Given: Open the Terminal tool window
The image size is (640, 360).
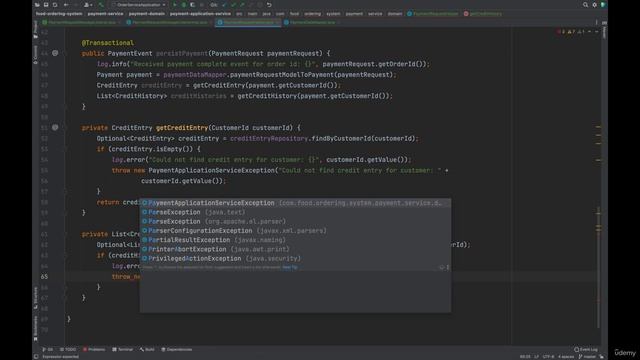Looking at the screenshot, I should (x=122, y=349).
